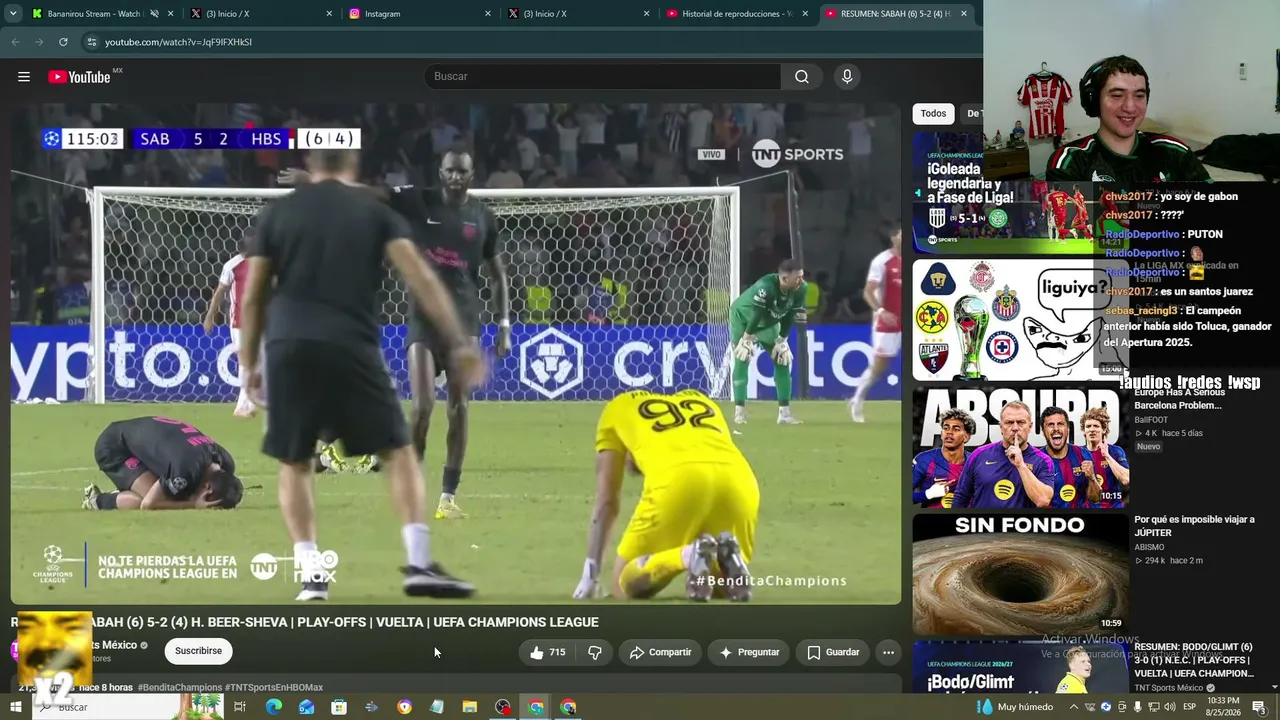Open the YouTube guide hamburger menu
Screen dimensions: 1280x720
[24, 77]
